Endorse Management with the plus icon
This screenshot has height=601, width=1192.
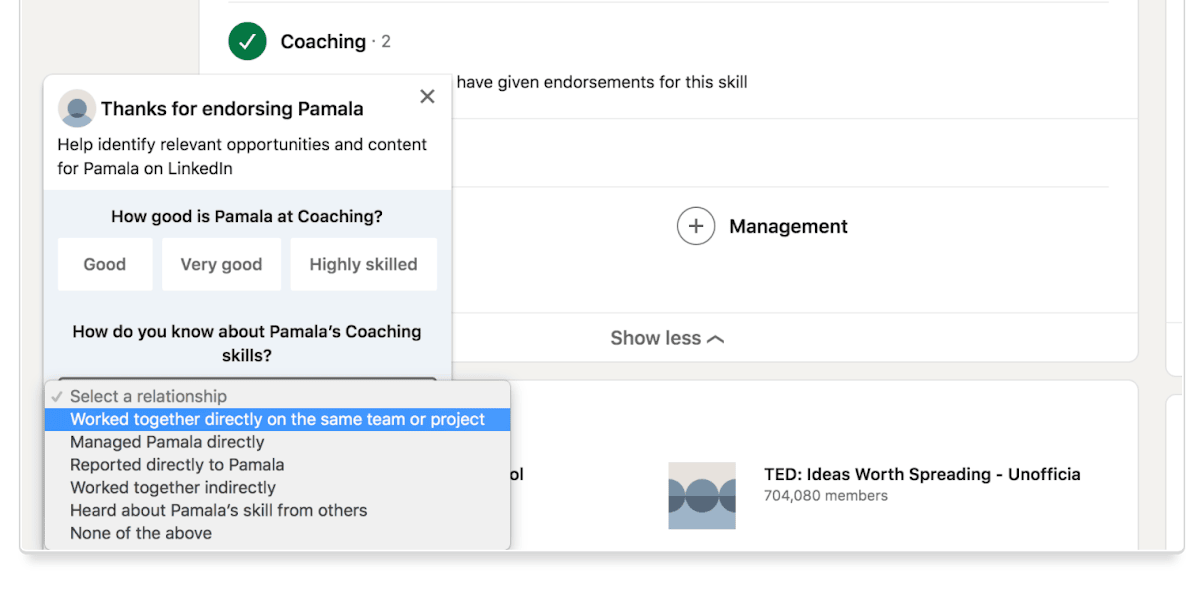tap(696, 226)
